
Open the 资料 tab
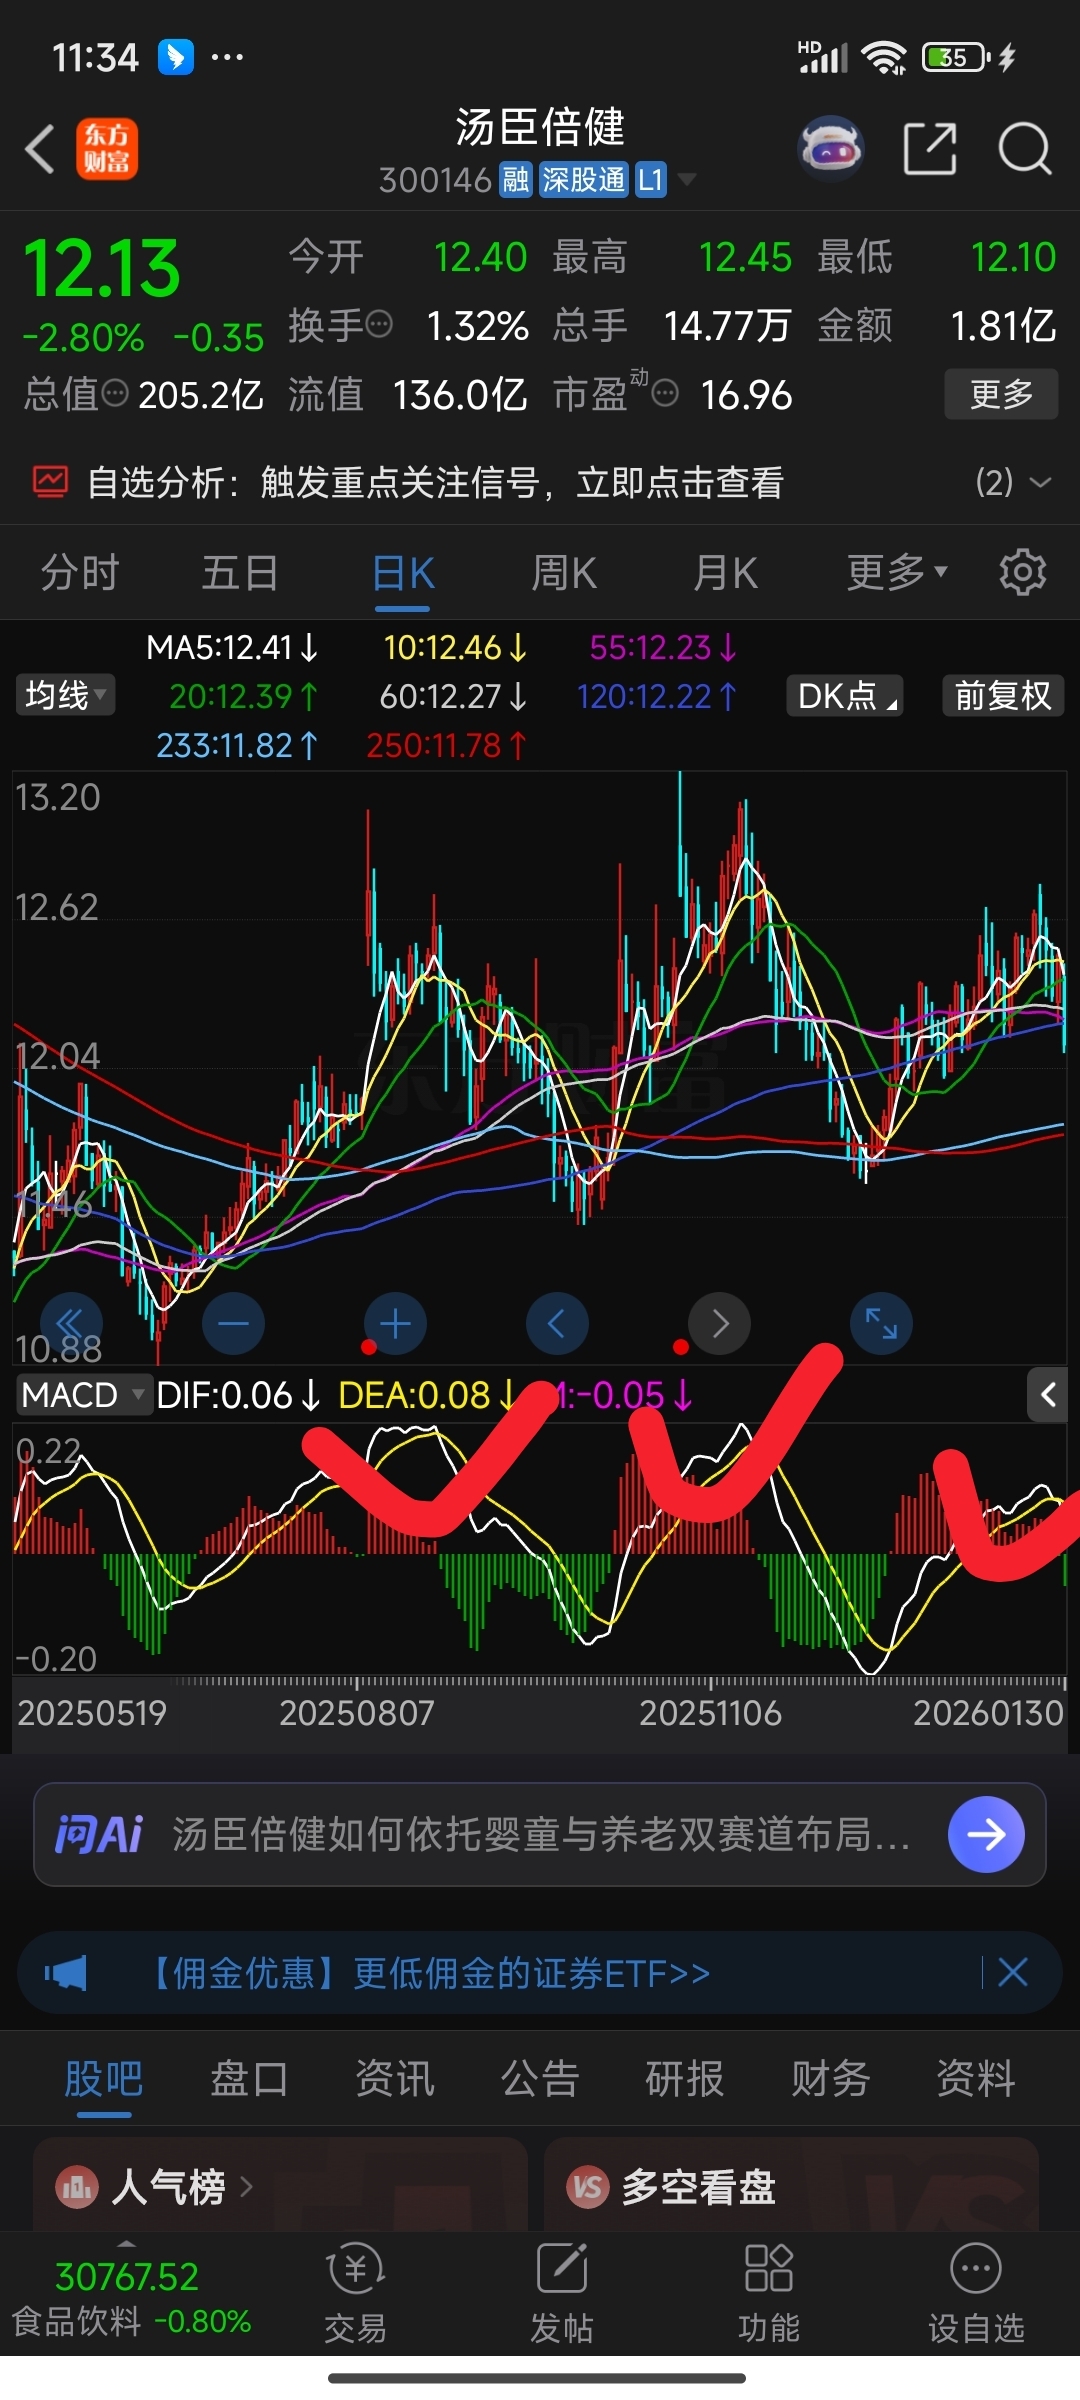[976, 2079]
